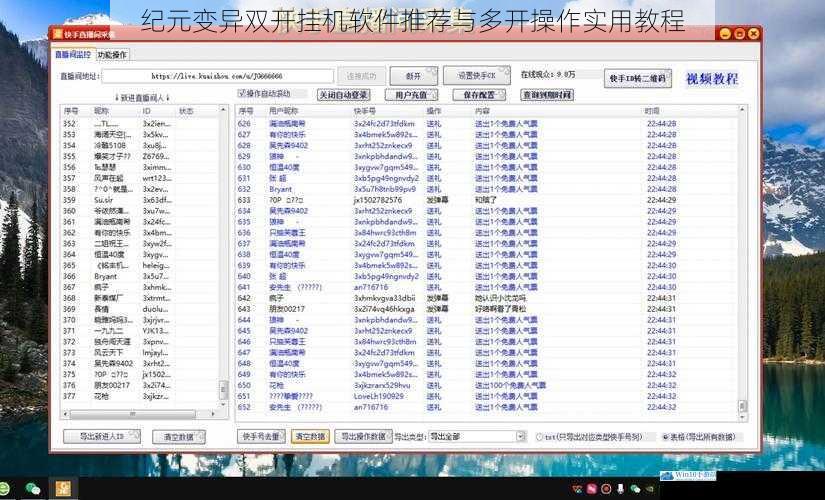The height and width of the screenshot is (500, 825).
Task: Click the 保存配置 button
Action: tap(479, 95)
